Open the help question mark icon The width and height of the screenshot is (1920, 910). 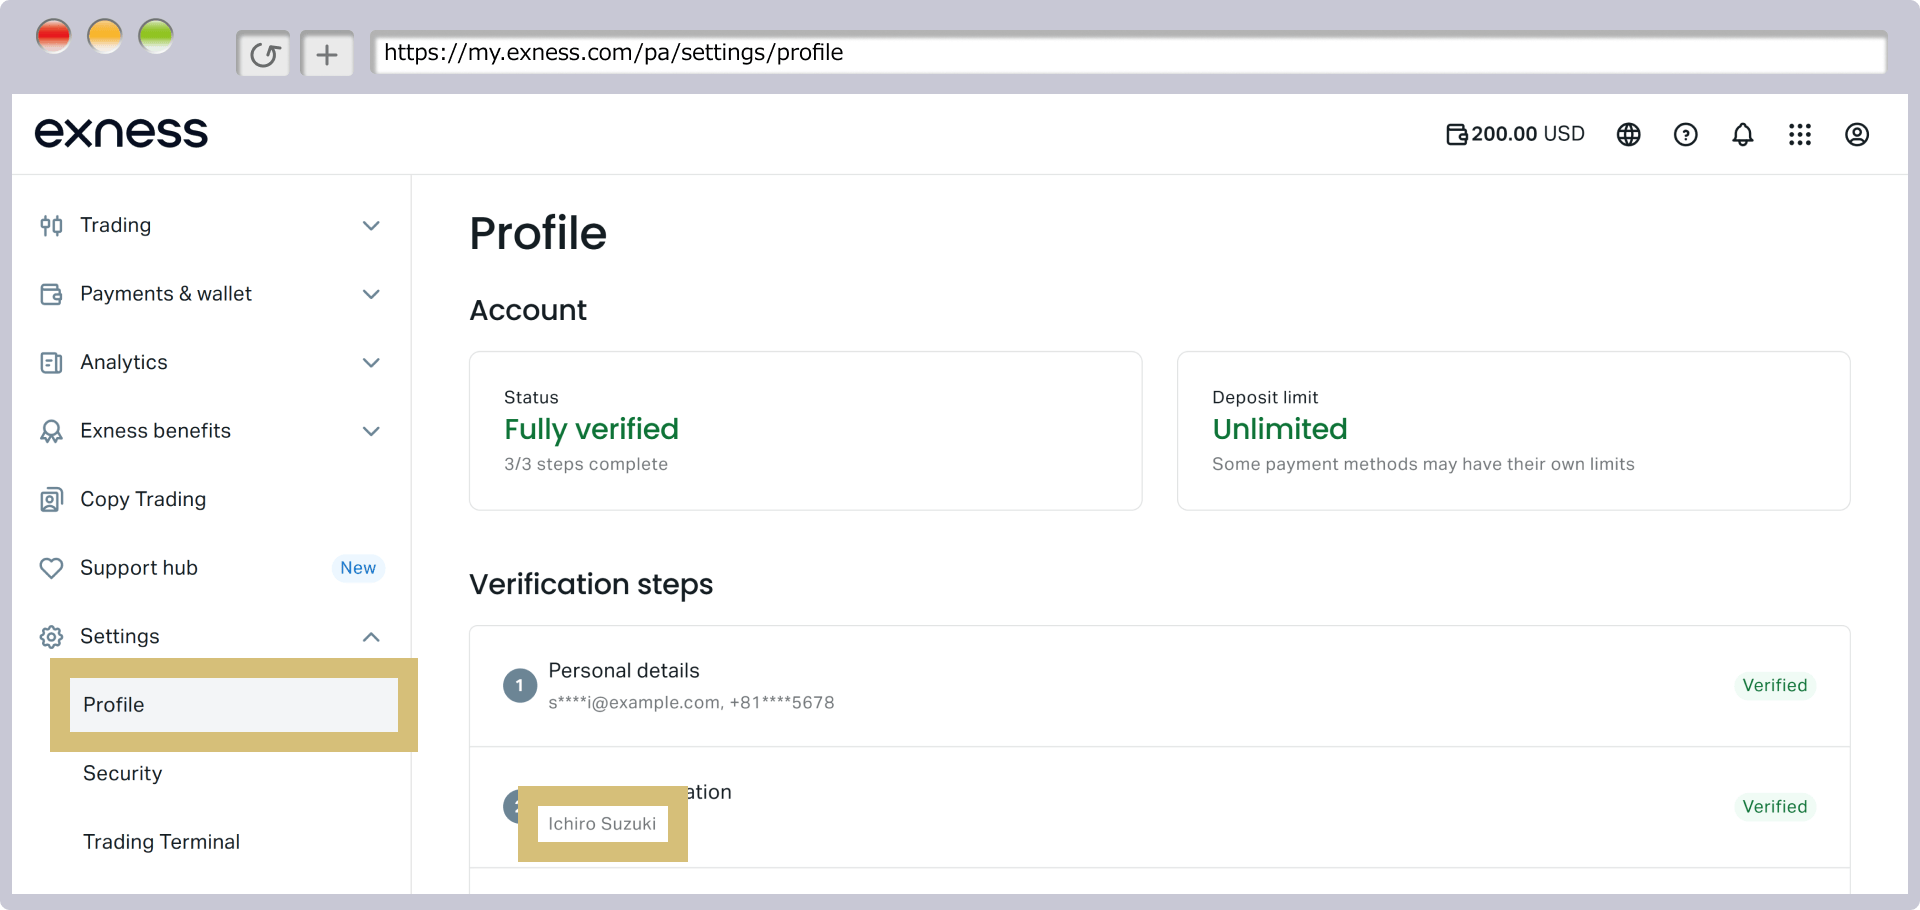pyautogui.click(x=1685, y=134)
